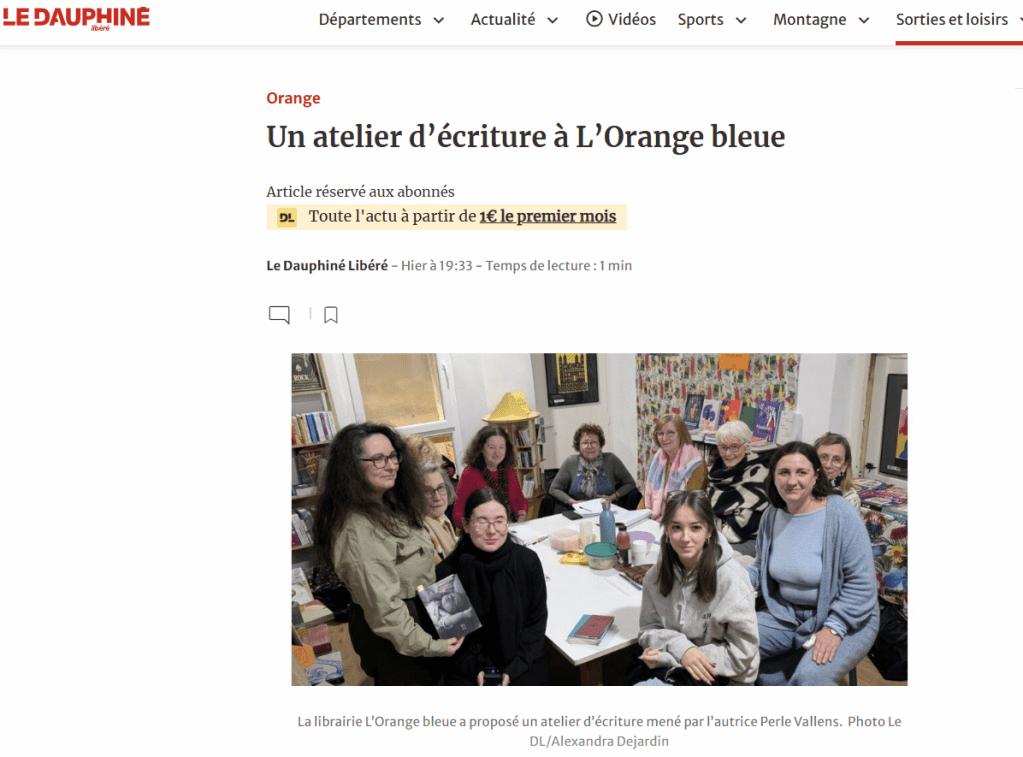
Task: Bookmark this article with the ribbon icon
Action: click(331, 315)
